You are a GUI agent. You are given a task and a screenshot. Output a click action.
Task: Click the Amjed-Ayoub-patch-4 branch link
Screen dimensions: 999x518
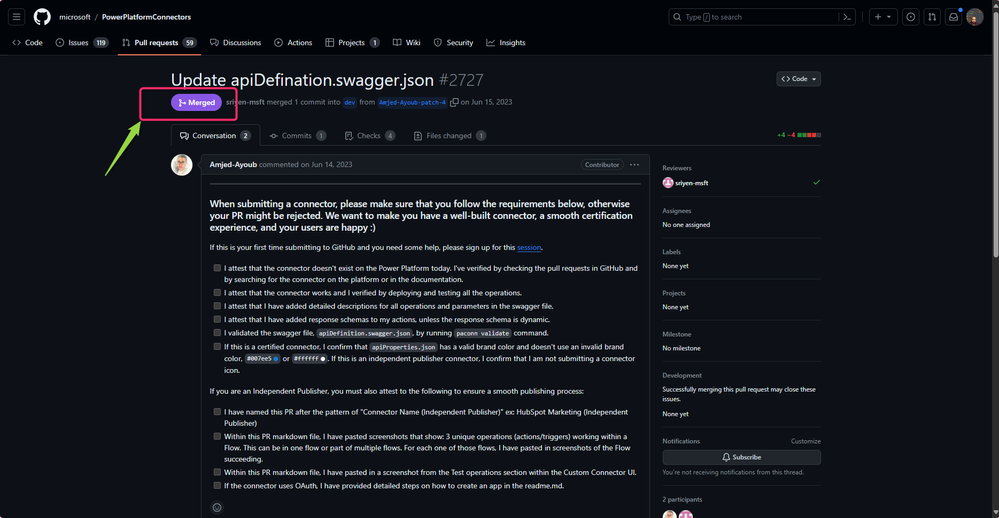[412, 103]
